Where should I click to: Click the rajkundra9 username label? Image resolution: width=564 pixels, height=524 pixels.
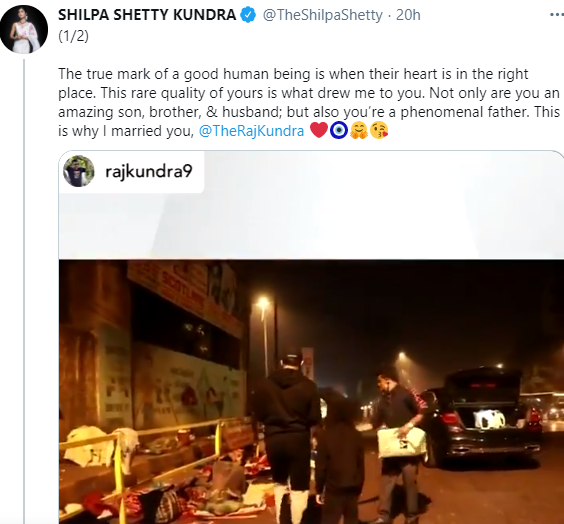(x=149, y=172)
